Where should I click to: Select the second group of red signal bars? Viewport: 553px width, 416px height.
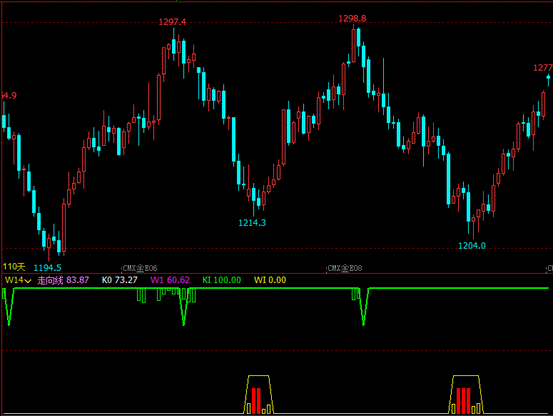[x=463, y=401]
